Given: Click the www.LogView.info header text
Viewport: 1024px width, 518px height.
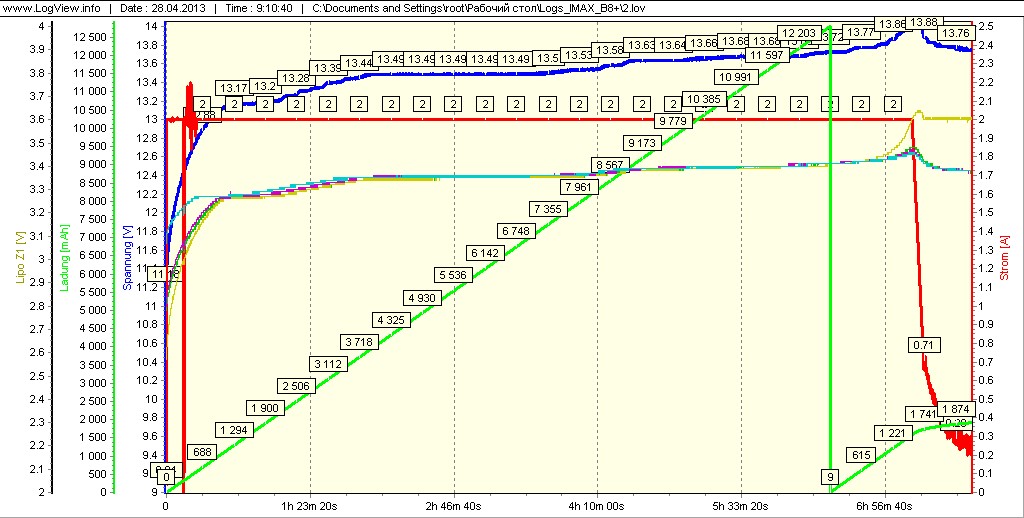Looking at the screenshot, I should point(52,8).
